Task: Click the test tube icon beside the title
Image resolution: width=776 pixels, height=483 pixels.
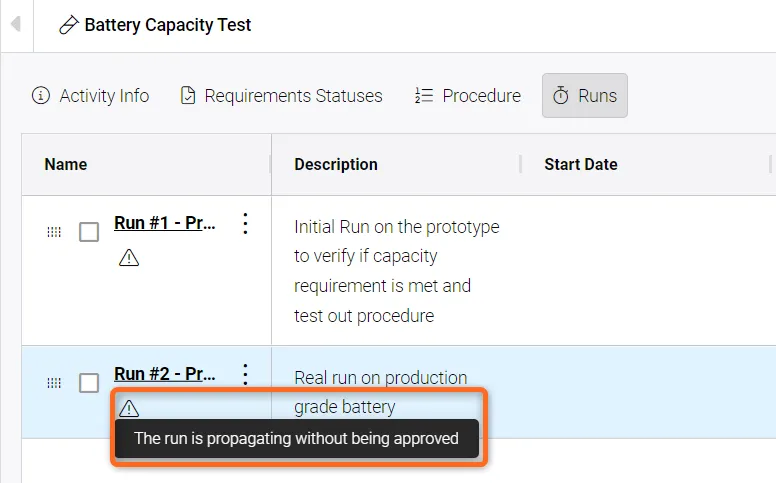Action: coord(69,26)
